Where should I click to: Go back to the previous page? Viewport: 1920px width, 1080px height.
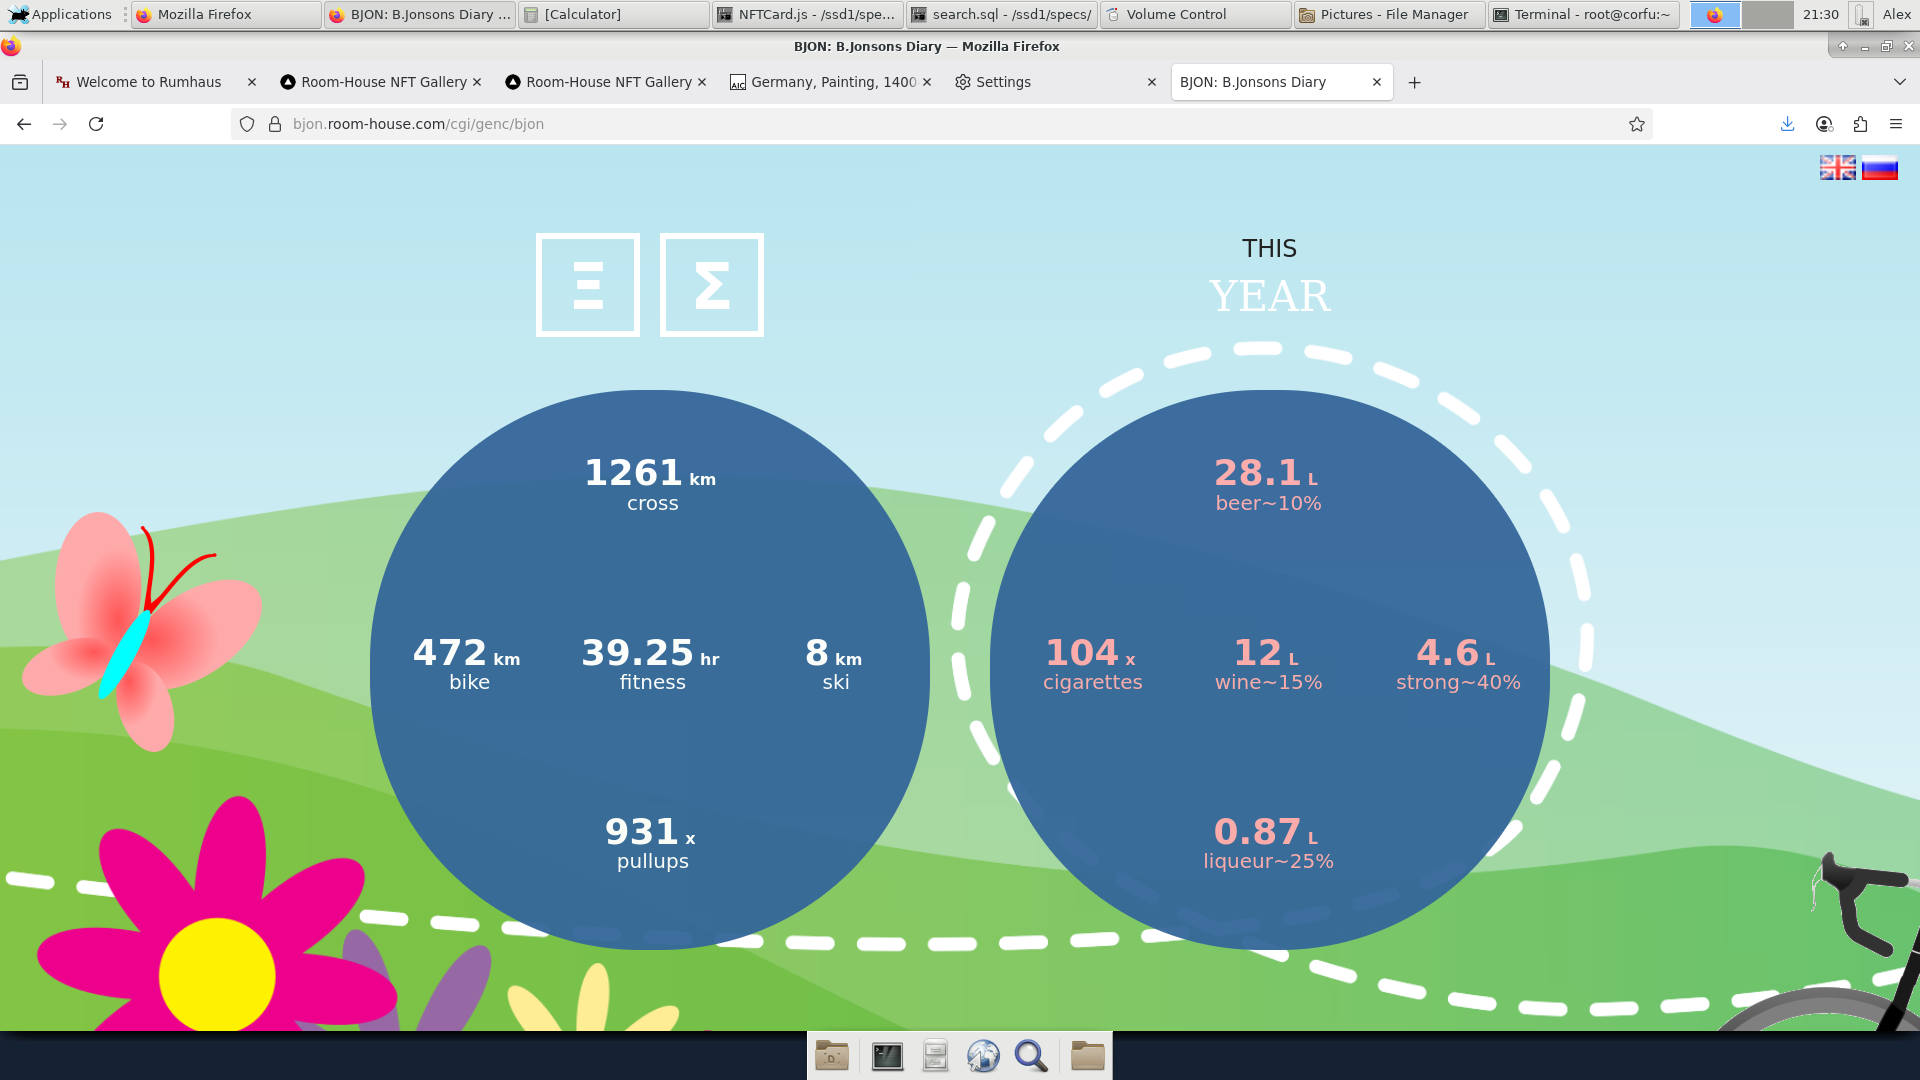(24, 124)
